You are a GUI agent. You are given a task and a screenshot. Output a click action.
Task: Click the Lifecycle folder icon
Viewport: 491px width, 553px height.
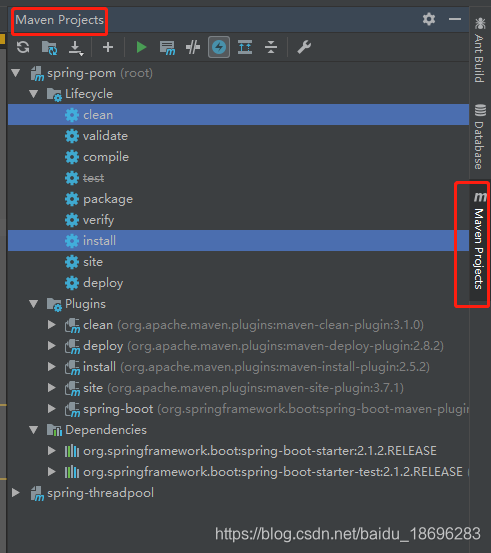(54, 95)
